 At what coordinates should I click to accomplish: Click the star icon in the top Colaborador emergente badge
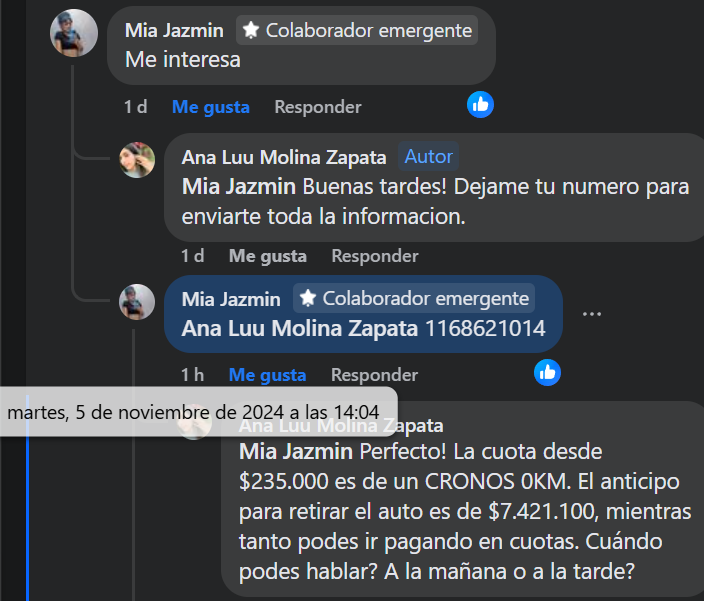click(x=251, y=31)
